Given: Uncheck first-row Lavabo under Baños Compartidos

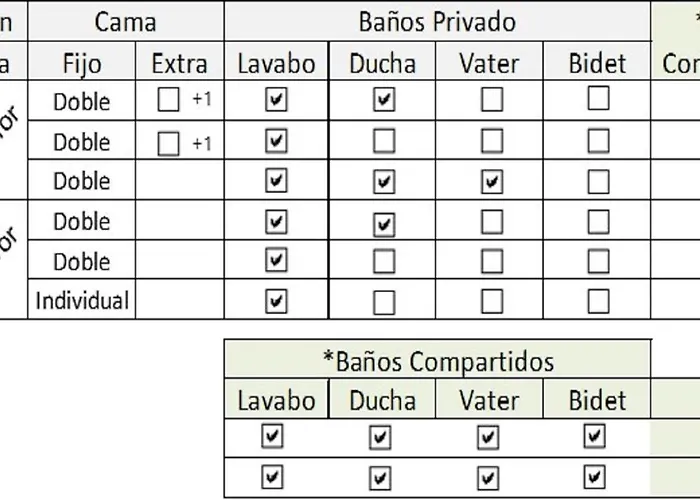Looking at the screenshot, I should click(x=271, y=437).
